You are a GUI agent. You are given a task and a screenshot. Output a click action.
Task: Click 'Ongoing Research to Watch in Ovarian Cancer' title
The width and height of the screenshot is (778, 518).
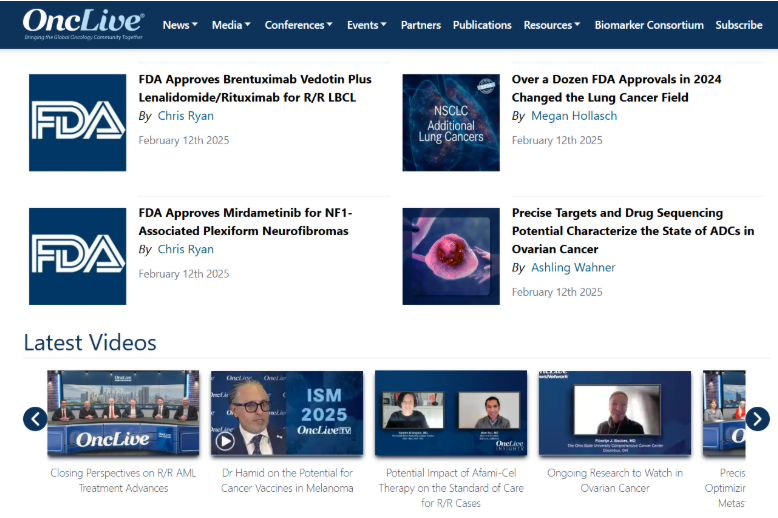pyautogui.click(x=615, y=480)
